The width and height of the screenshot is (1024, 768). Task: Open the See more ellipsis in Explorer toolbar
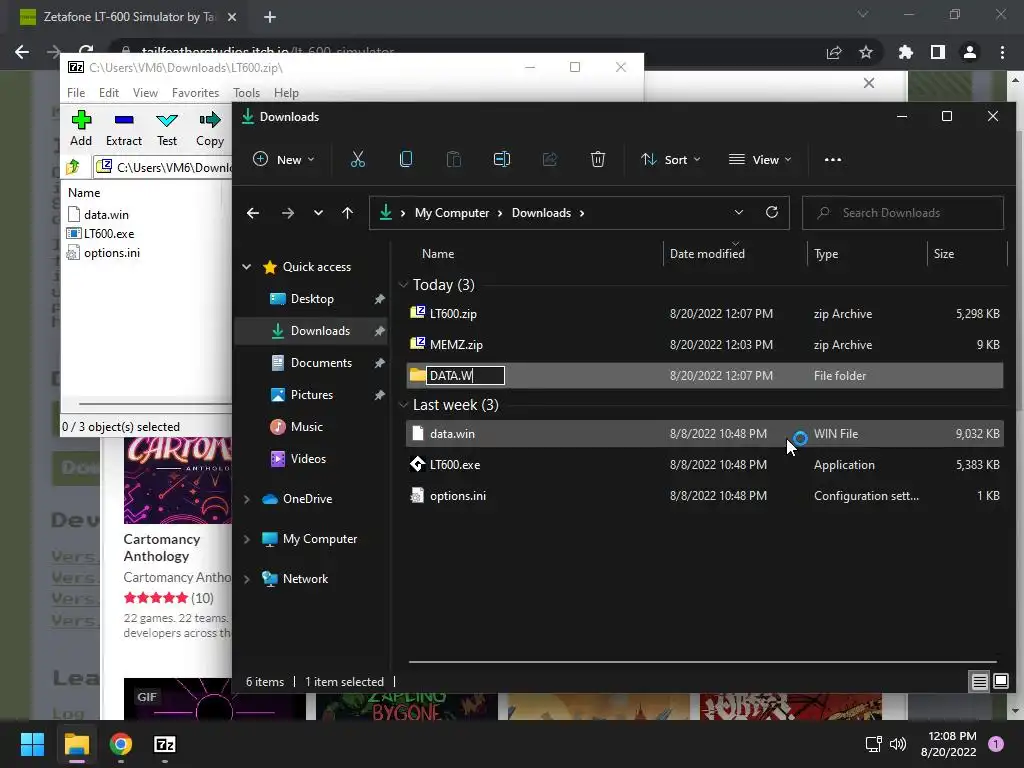833,159
